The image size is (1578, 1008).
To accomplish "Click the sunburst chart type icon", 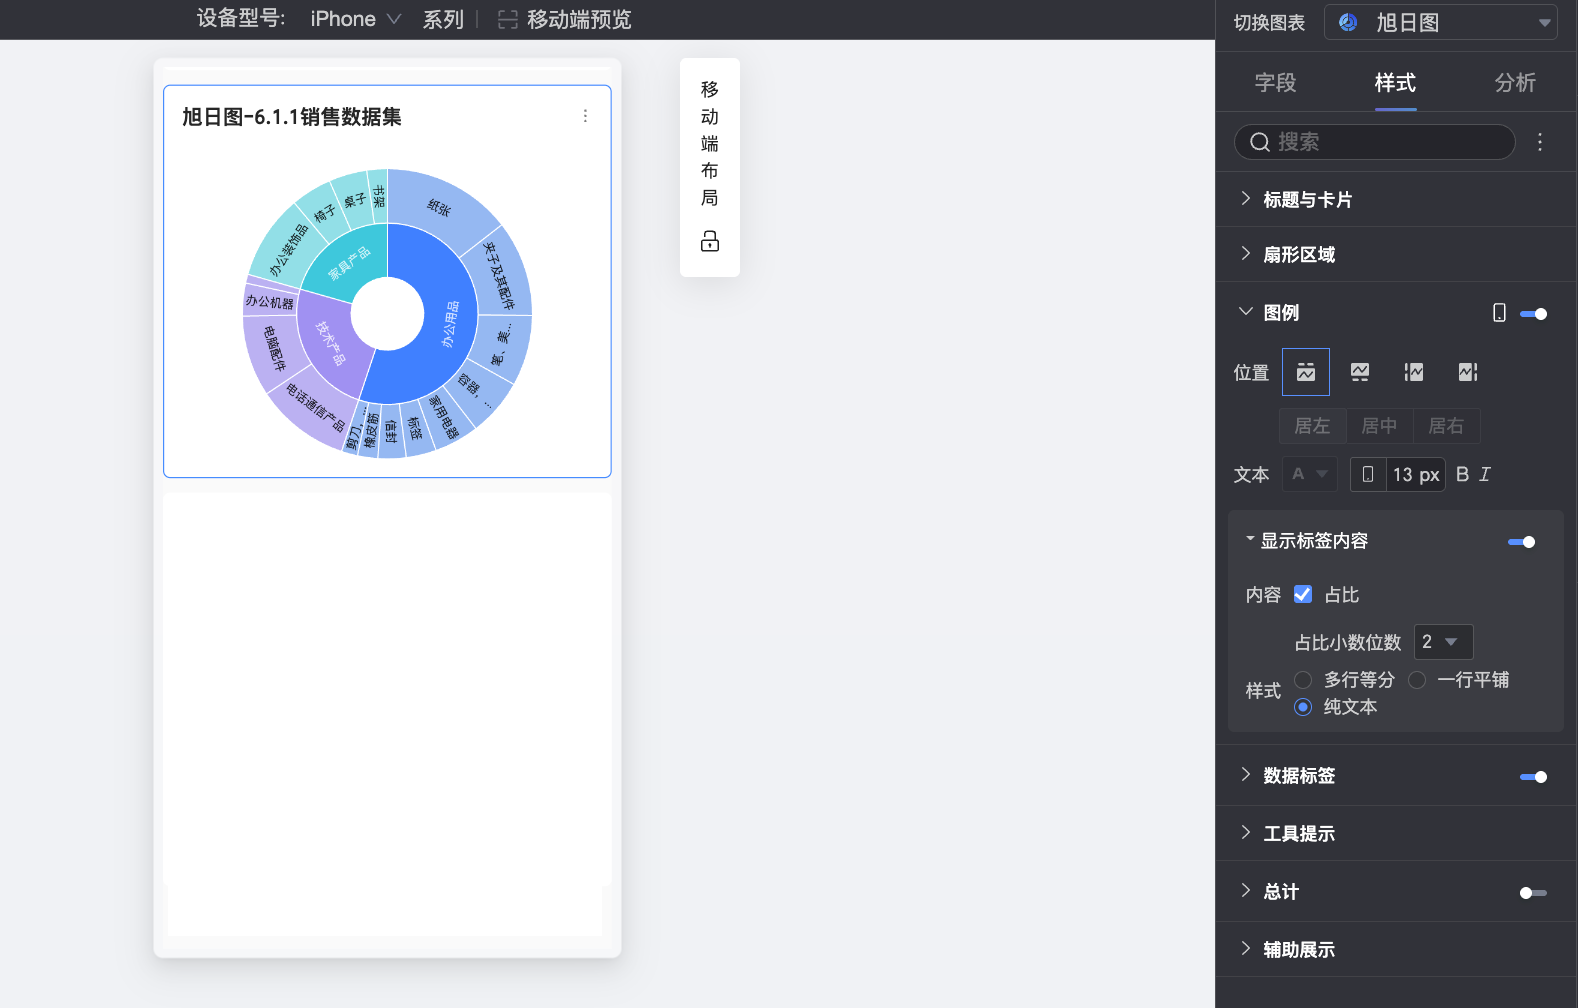I will (1348, 22).
